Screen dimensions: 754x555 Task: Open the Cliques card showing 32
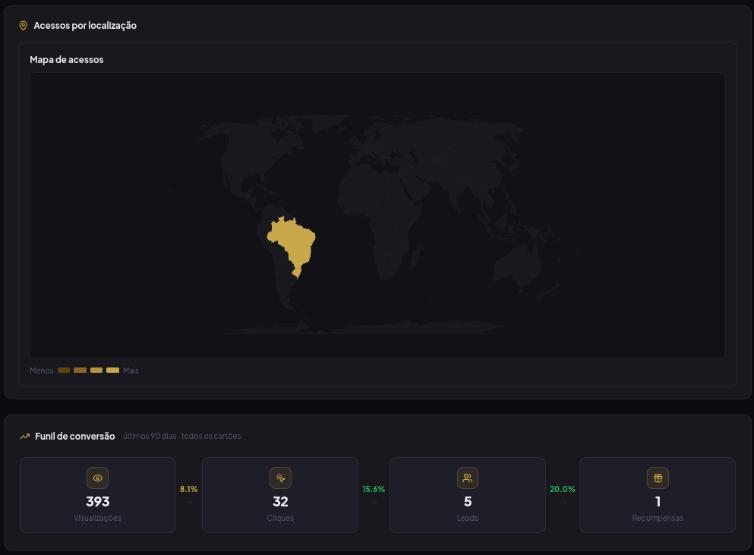280,495
